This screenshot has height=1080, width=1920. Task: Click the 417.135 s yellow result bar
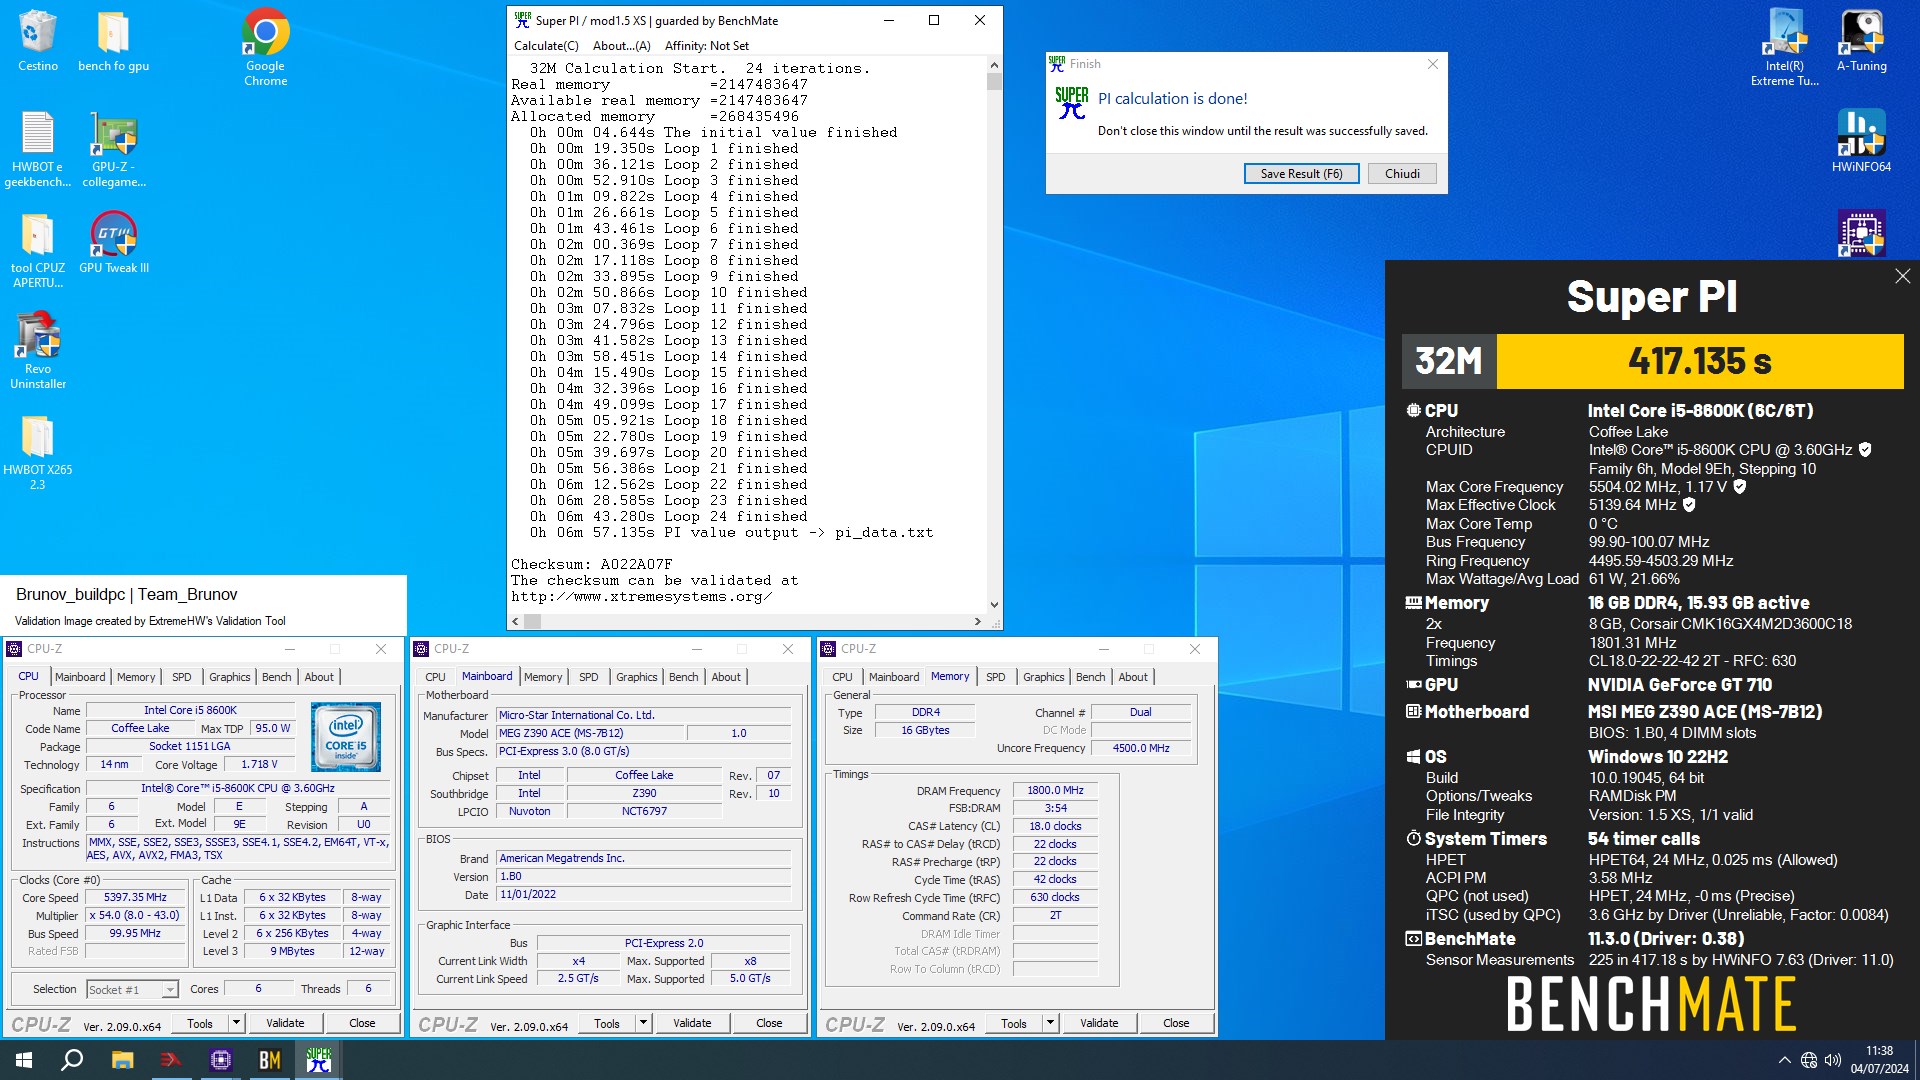tap(1699, 361)
